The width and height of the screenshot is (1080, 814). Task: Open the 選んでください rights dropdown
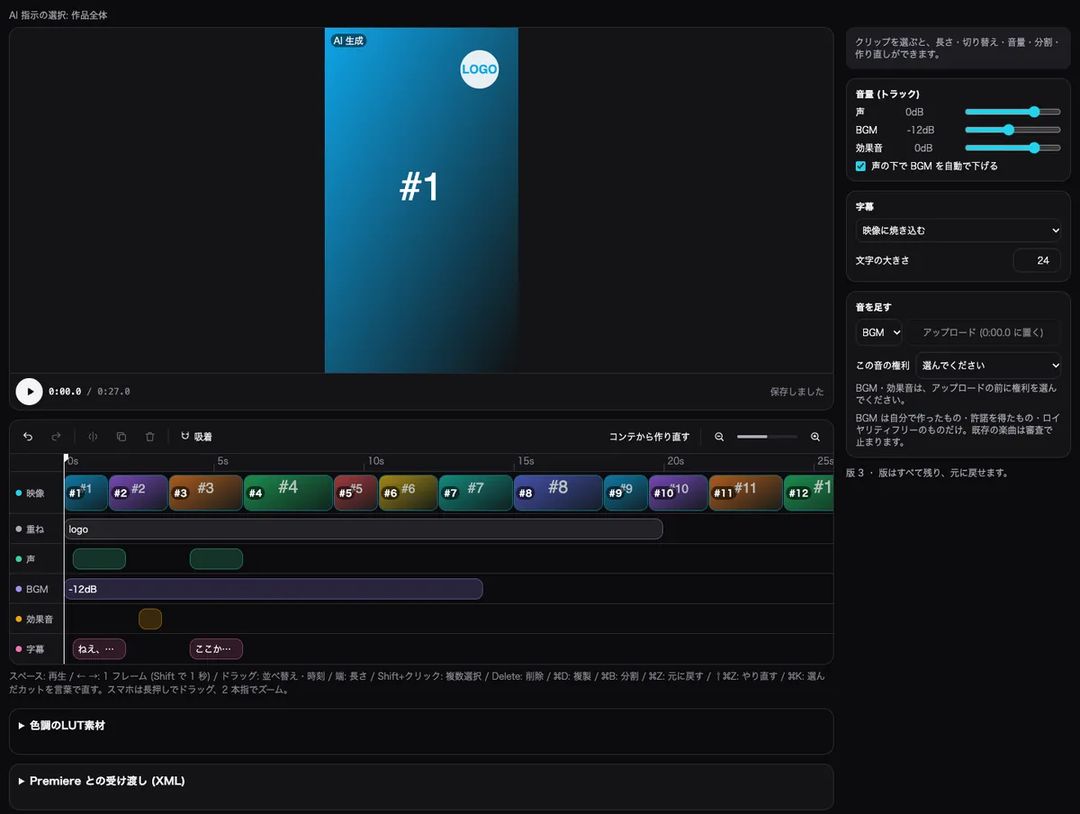[x=988, y=365]
